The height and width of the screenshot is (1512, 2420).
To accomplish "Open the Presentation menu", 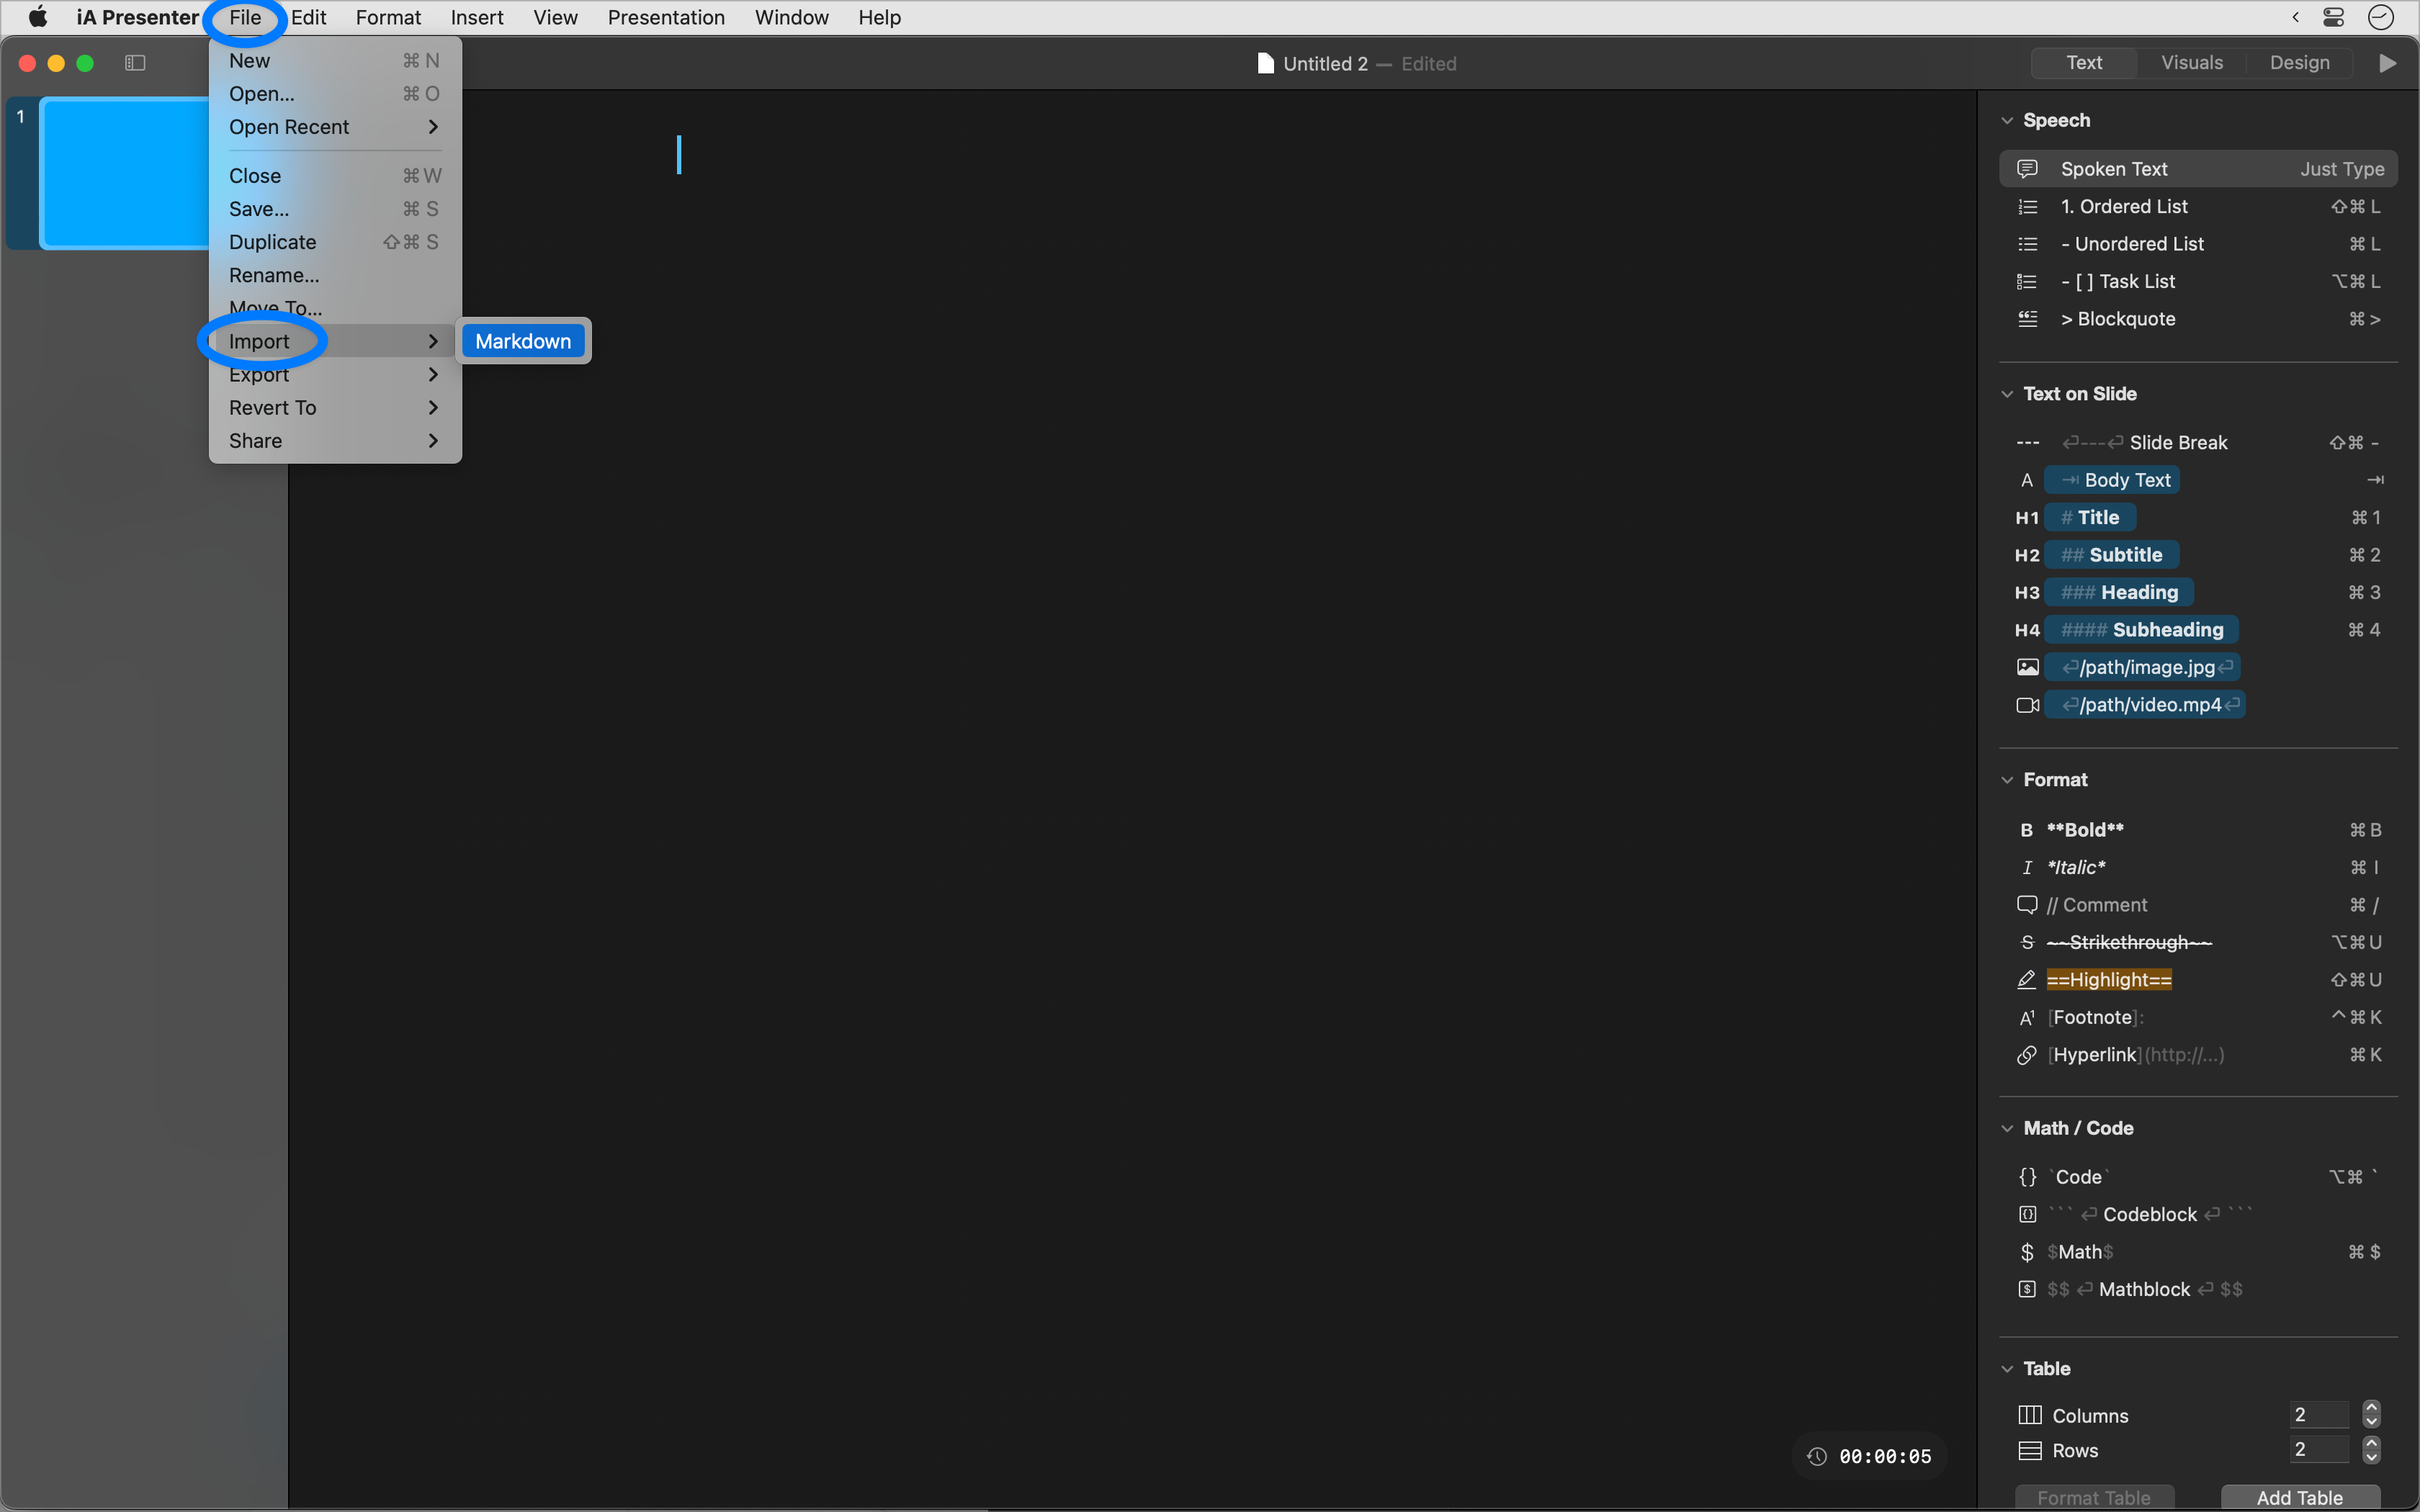I will (x=666, y=17).
